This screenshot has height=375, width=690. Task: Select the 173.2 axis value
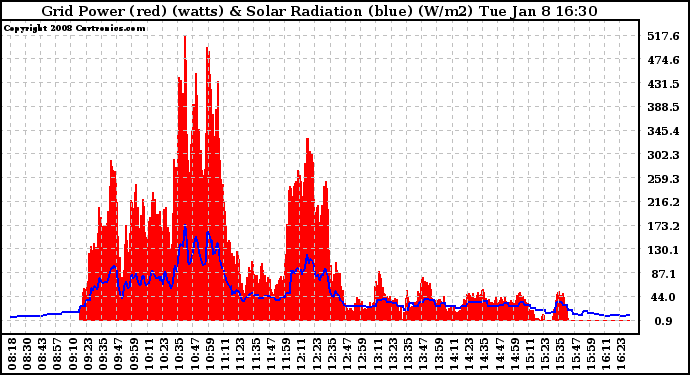(x=663, y=226)
